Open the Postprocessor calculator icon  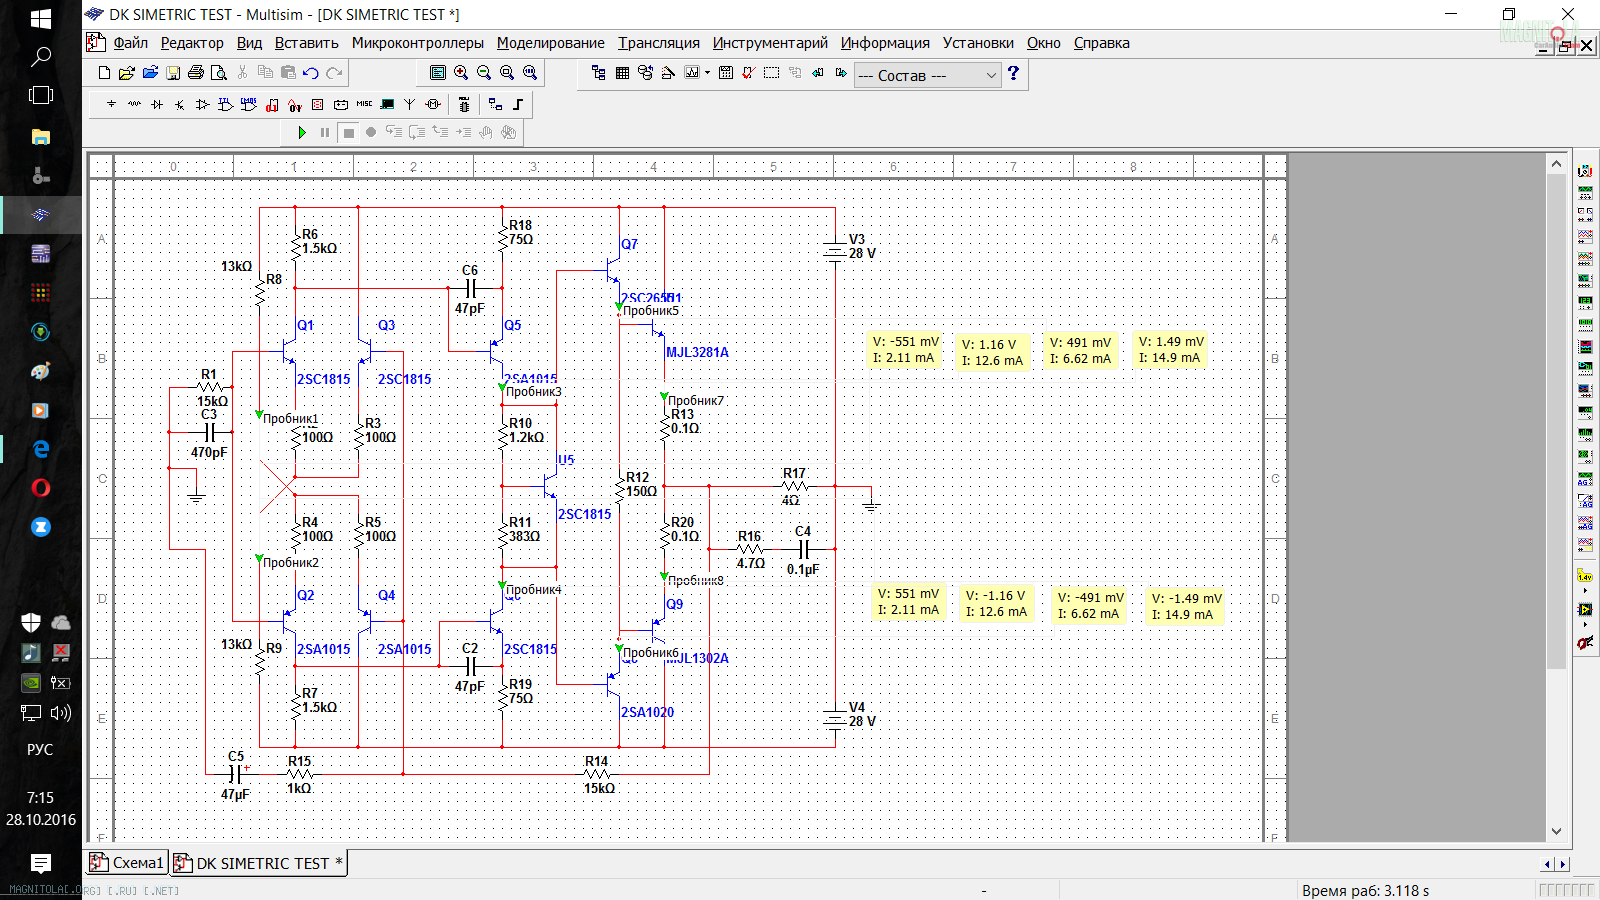coord(726,73)
